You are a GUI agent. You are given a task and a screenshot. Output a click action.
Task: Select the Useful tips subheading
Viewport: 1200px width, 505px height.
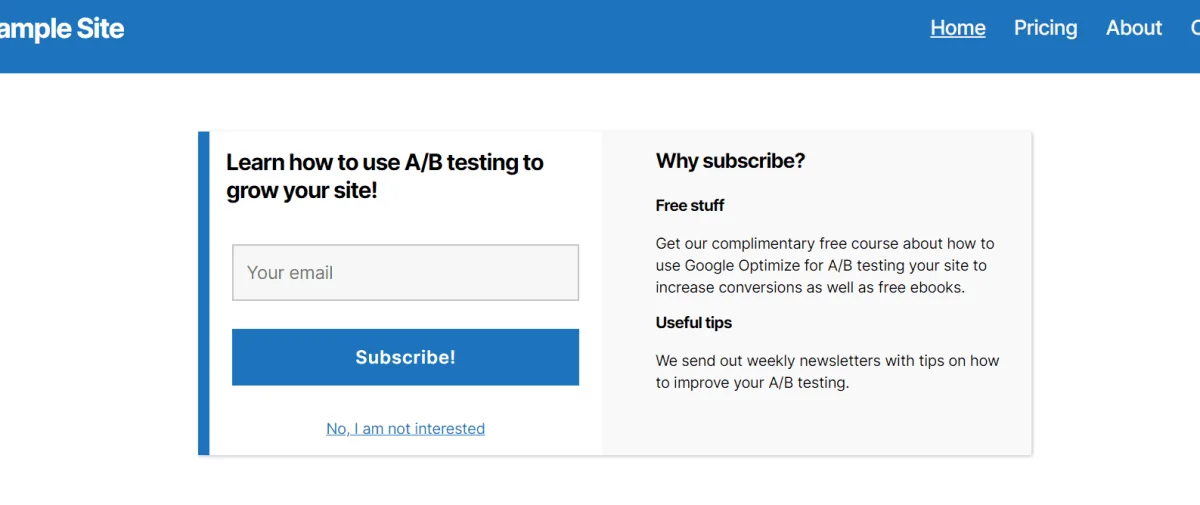coord(694,322)
